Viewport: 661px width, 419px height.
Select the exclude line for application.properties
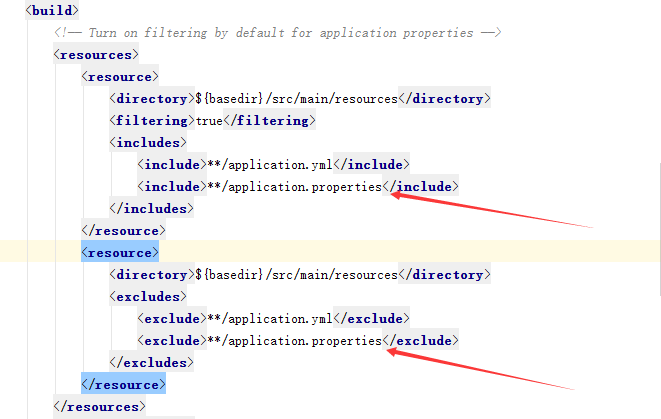[297, 340]
